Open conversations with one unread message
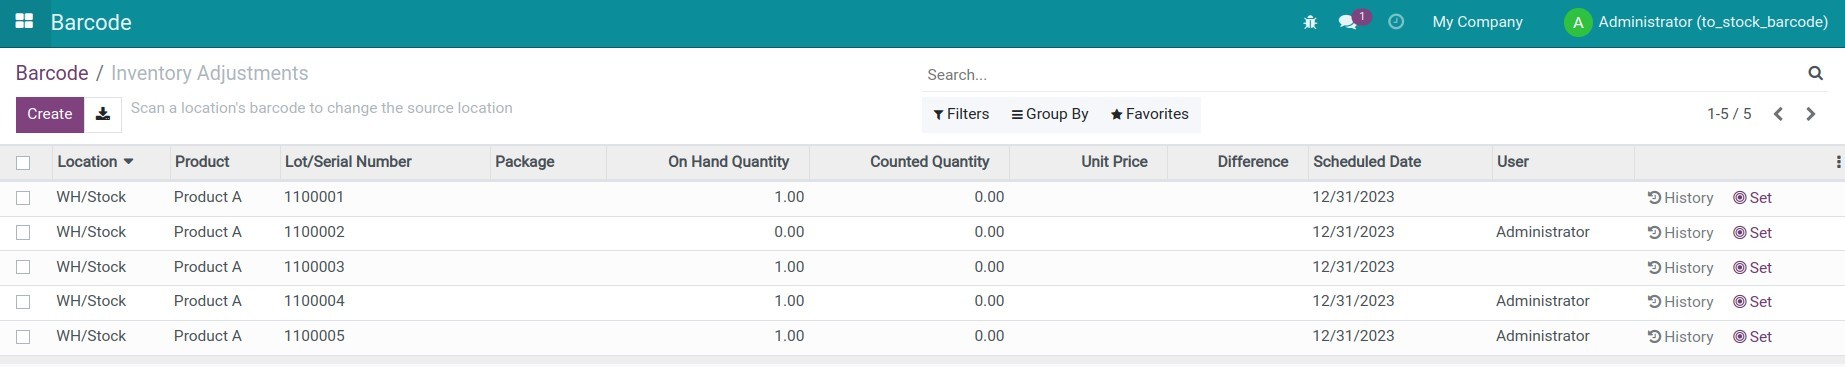1845x367 pixels. 1353,21
